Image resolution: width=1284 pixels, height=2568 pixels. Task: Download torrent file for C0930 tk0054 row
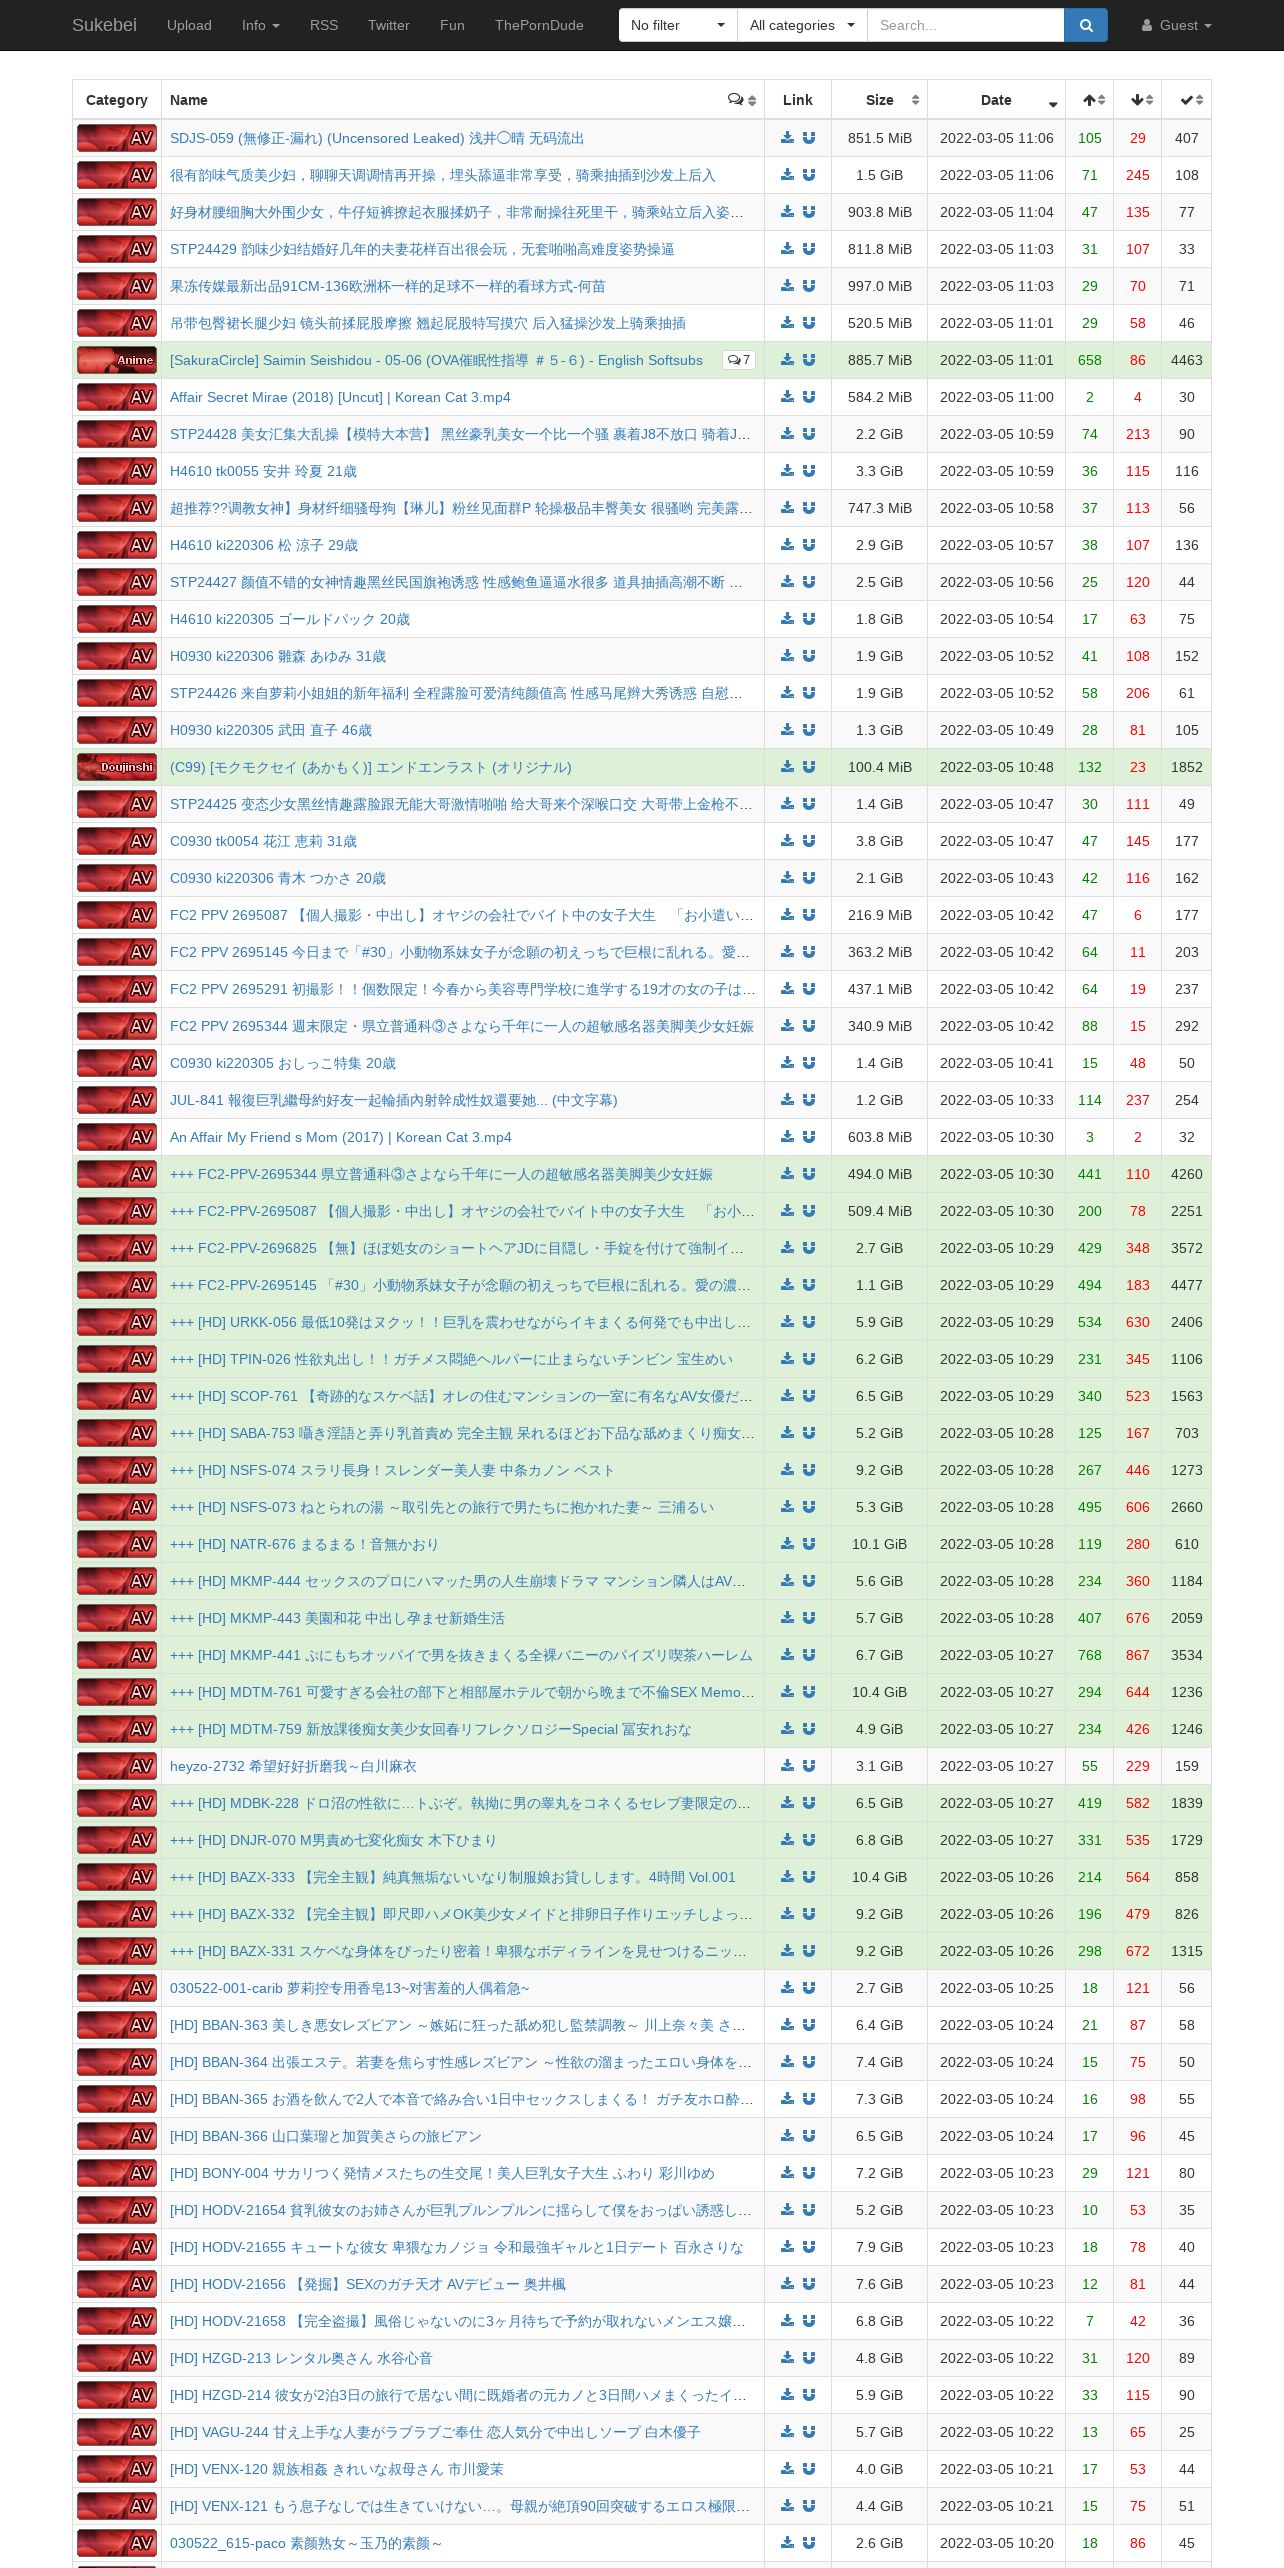pos(788,841)
